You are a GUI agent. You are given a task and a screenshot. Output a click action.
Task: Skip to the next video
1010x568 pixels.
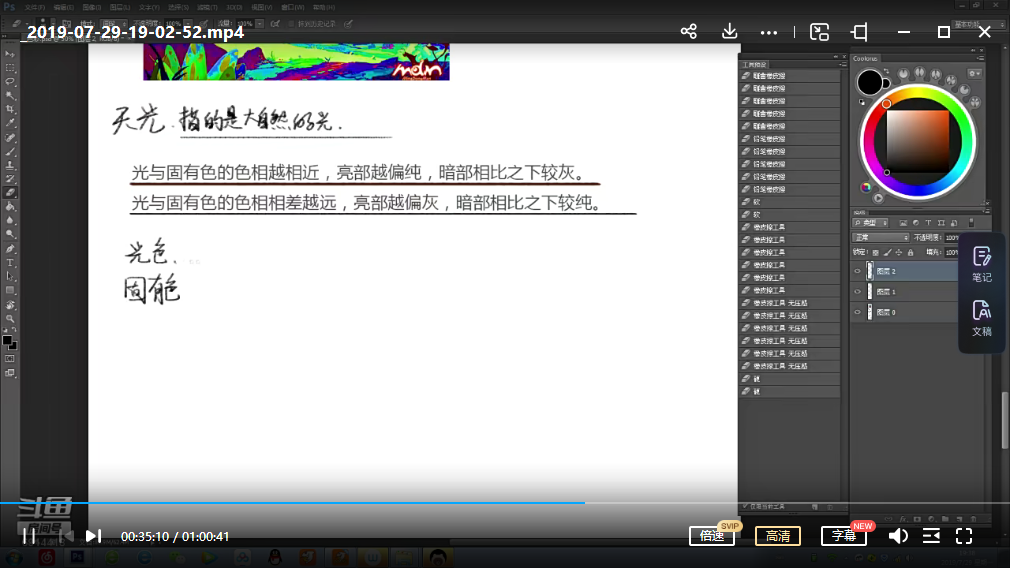pyautogui.click(x=93, y=536)
